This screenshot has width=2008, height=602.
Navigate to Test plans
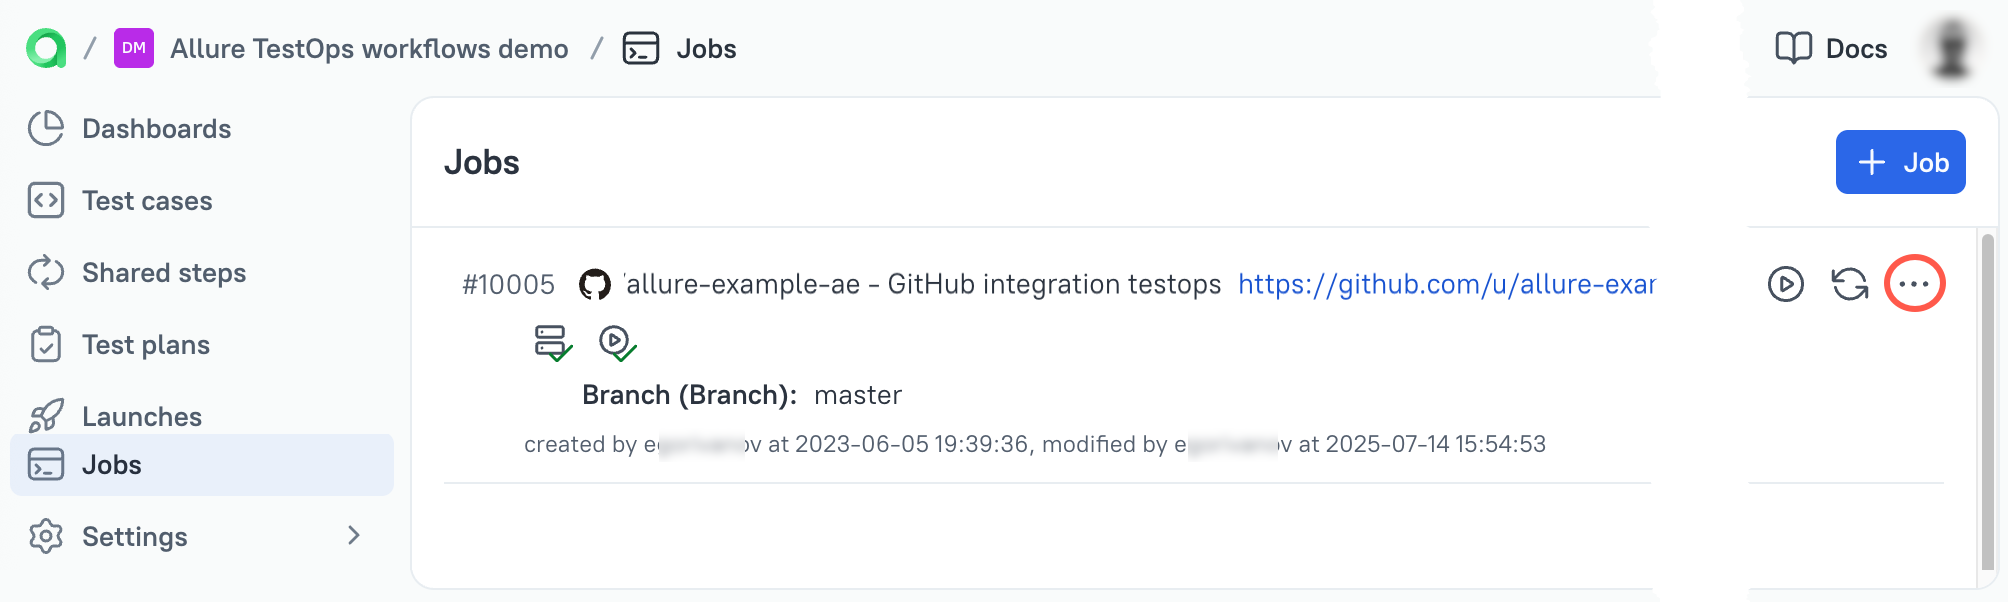click(145, 345)
